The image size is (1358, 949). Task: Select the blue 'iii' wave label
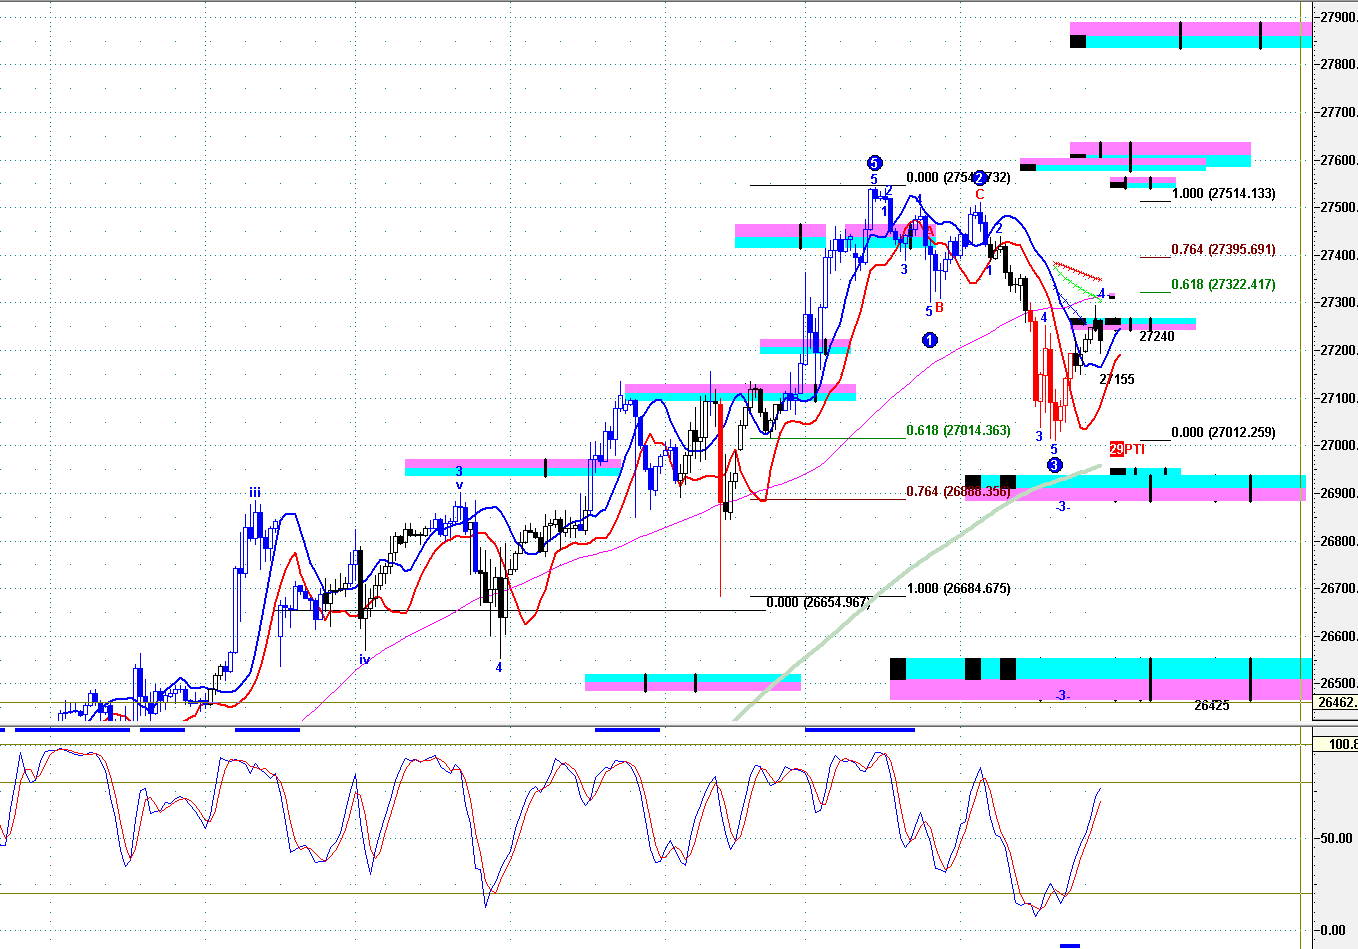pos(255,492)
